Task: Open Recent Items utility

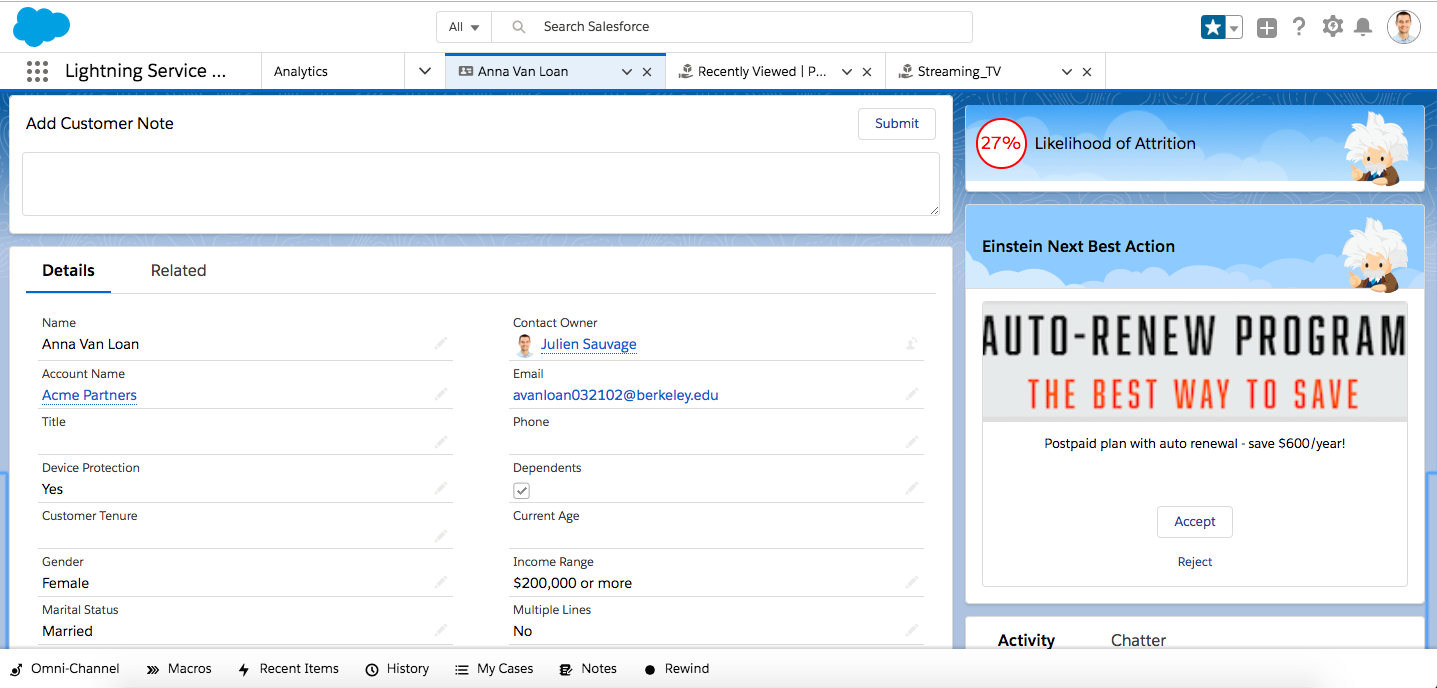Action: tap(289, 669)
